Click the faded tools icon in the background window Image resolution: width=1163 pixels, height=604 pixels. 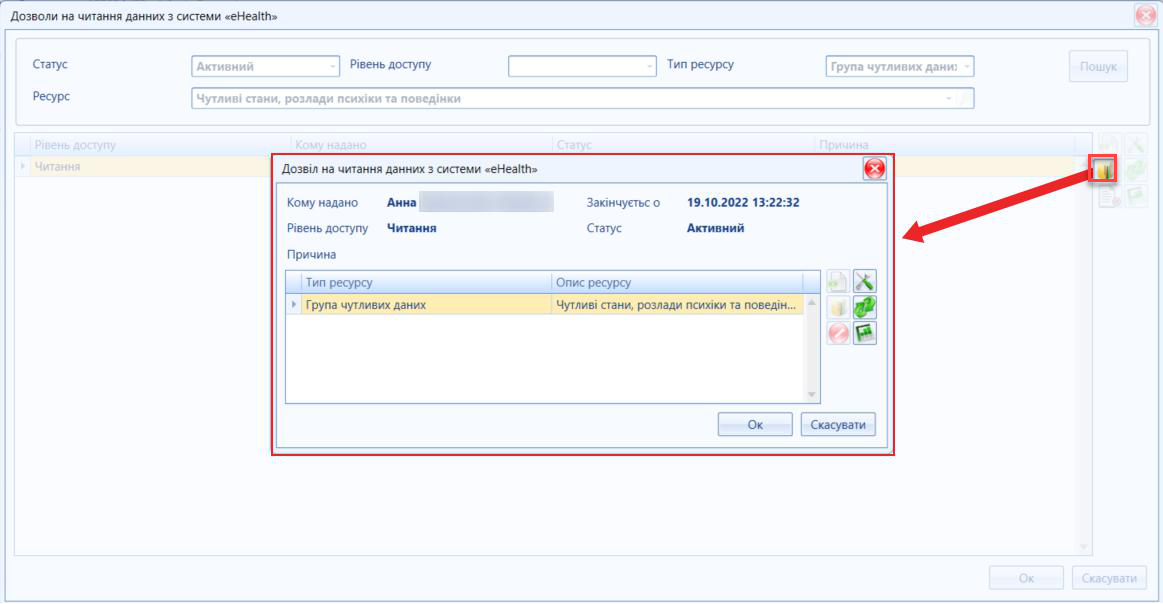click(1136, 145)
